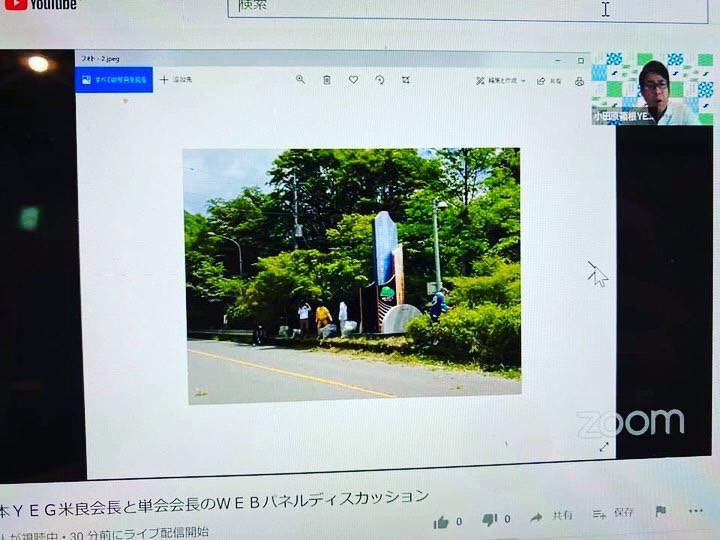Click the zoom magnifier icon in Photos toolbar

pyautogui.click(x=300, y=79)
